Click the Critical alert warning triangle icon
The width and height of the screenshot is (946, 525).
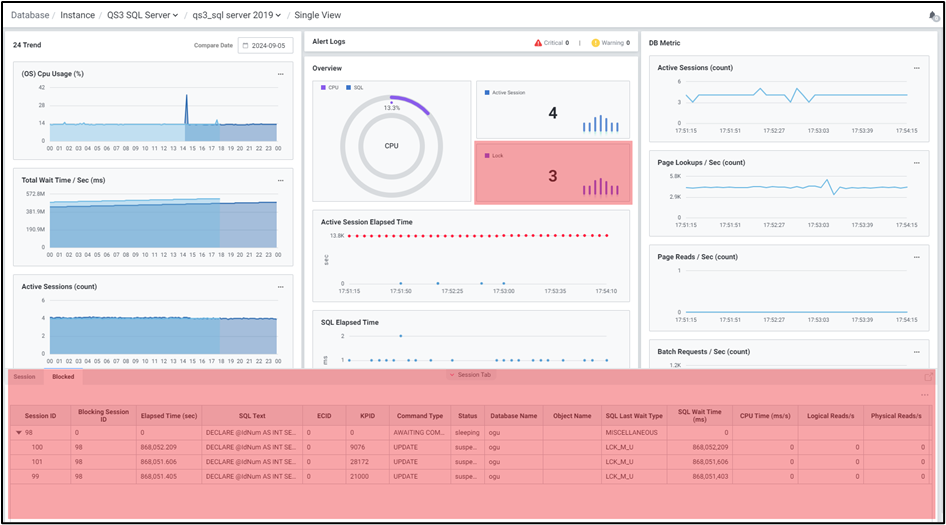[538, 43]
